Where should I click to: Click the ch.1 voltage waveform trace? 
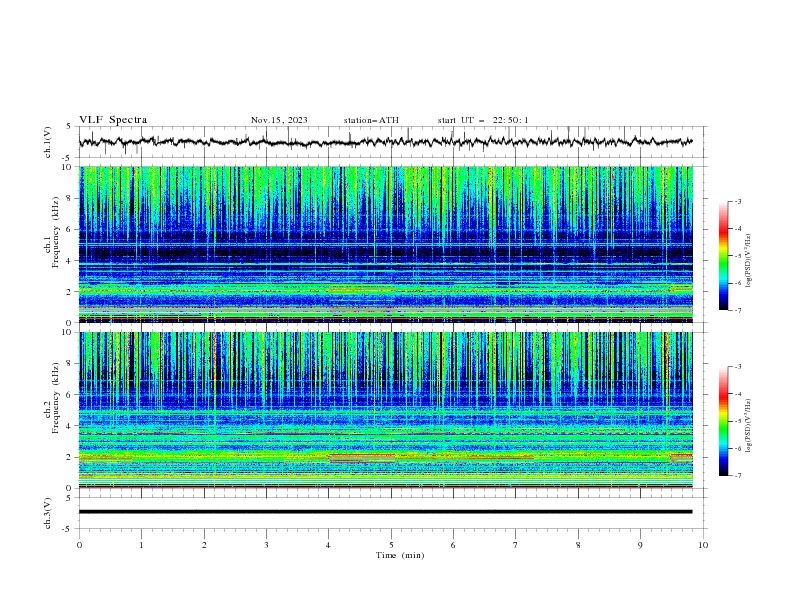point(385,142)
